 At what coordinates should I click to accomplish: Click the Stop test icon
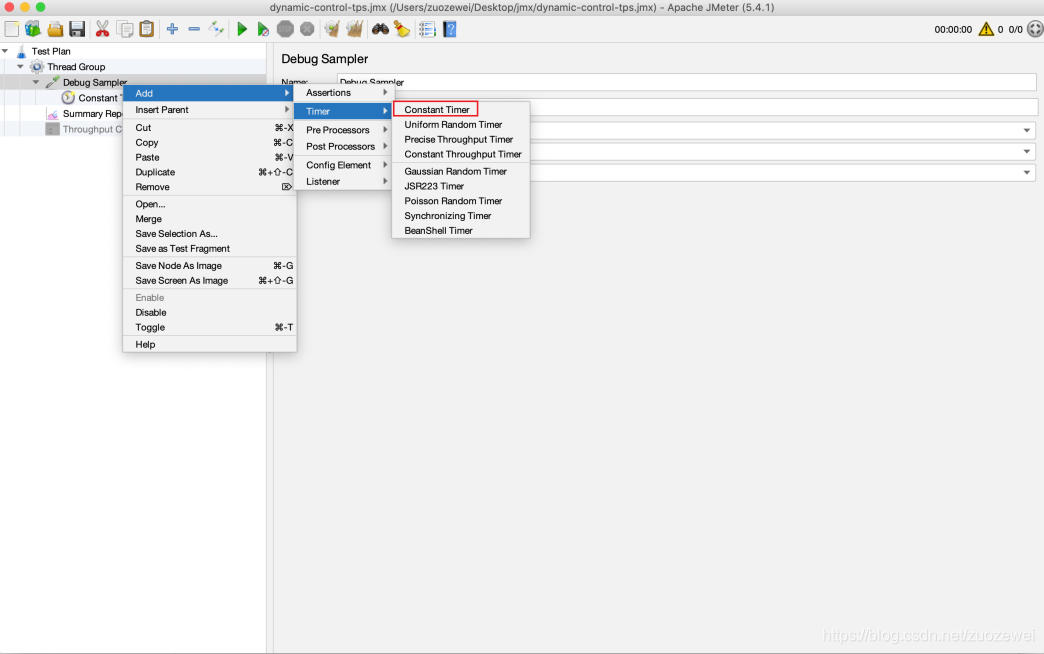(285, 29)
